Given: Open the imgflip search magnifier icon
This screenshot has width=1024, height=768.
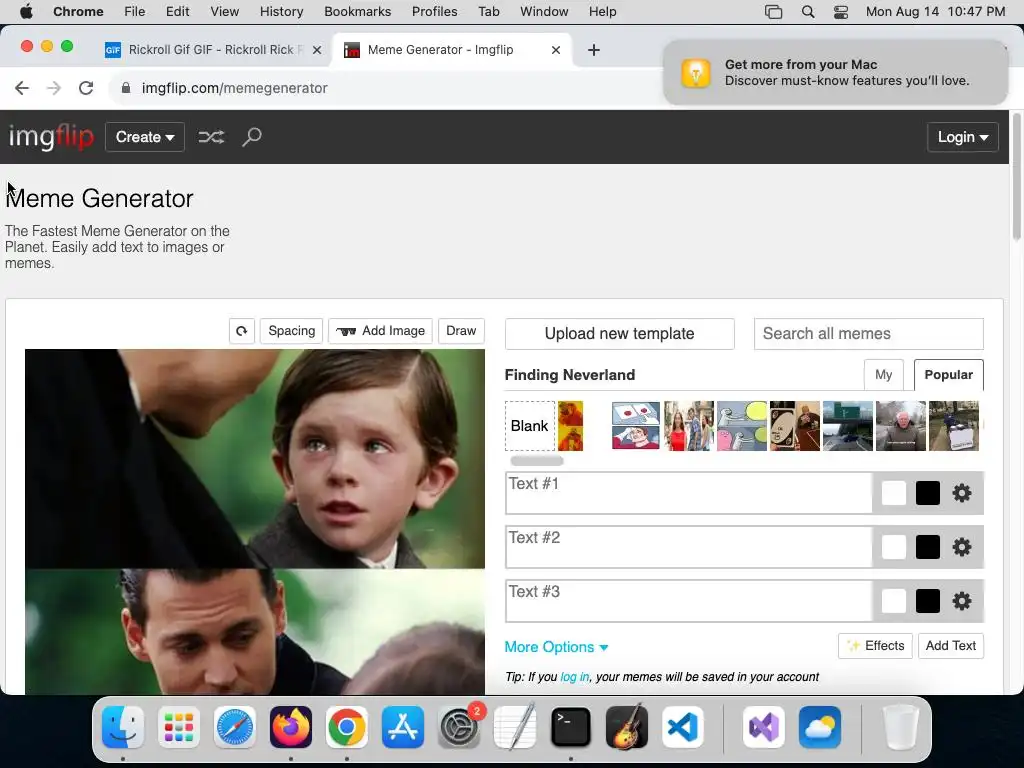Looking at the screenshot, I should tap(252, 137).
